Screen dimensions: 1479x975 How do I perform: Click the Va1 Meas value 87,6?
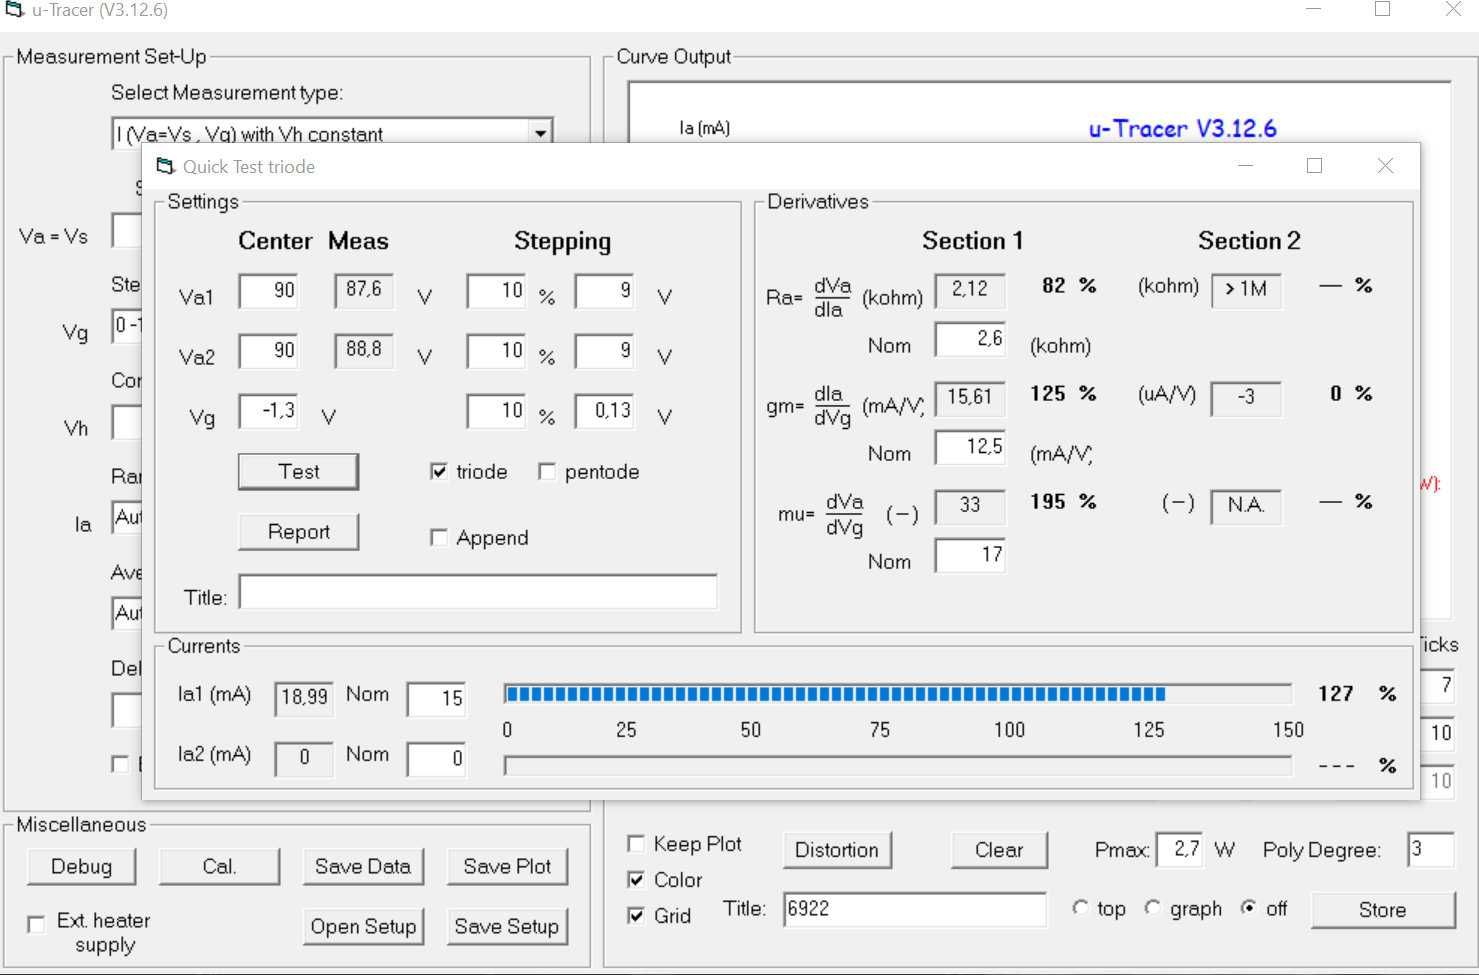pyautogui.click(x=364, y=290)
